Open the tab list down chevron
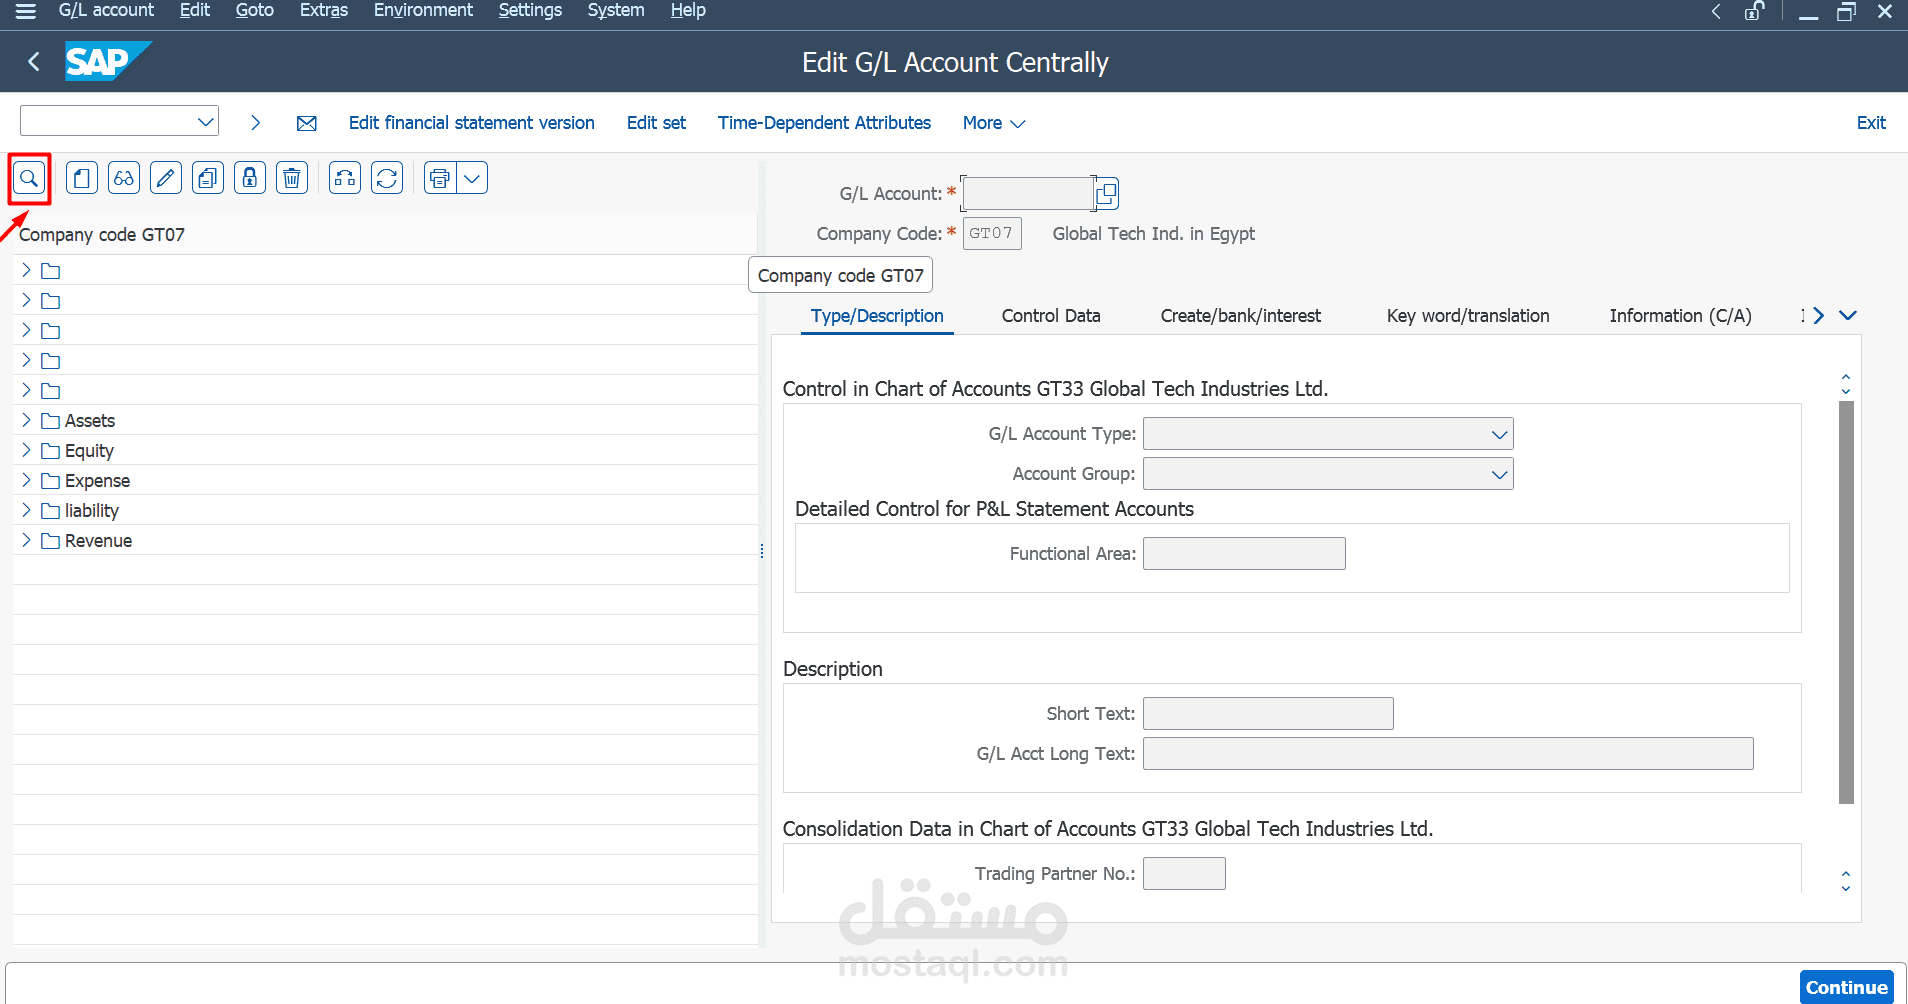This screenshot has height=1004, width=1908. tap(1848, 315)
